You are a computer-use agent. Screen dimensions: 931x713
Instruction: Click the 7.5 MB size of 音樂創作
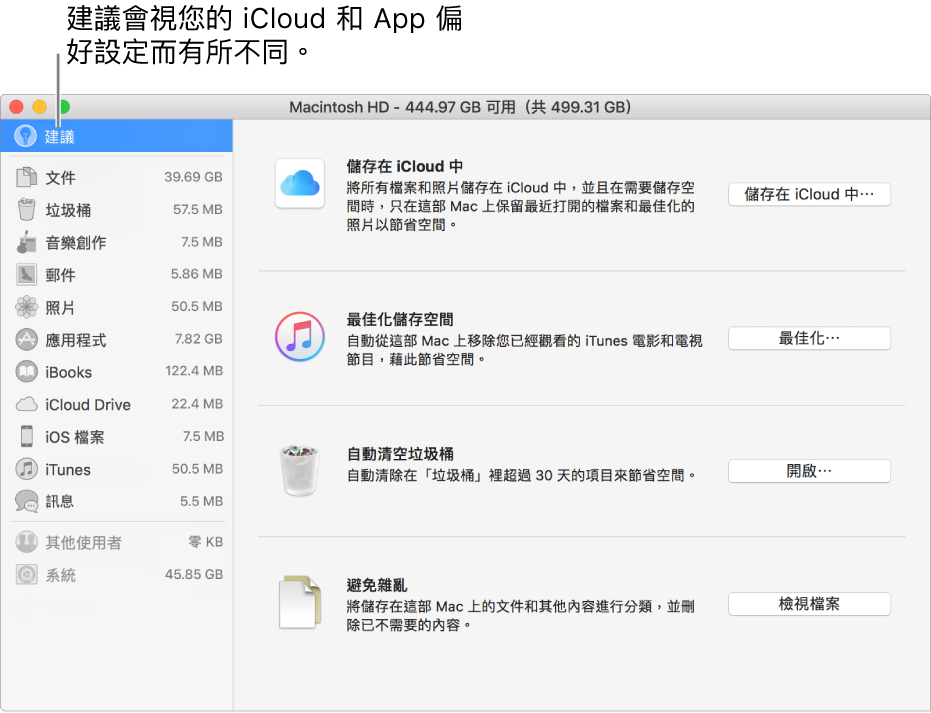[x=202, y=242]
